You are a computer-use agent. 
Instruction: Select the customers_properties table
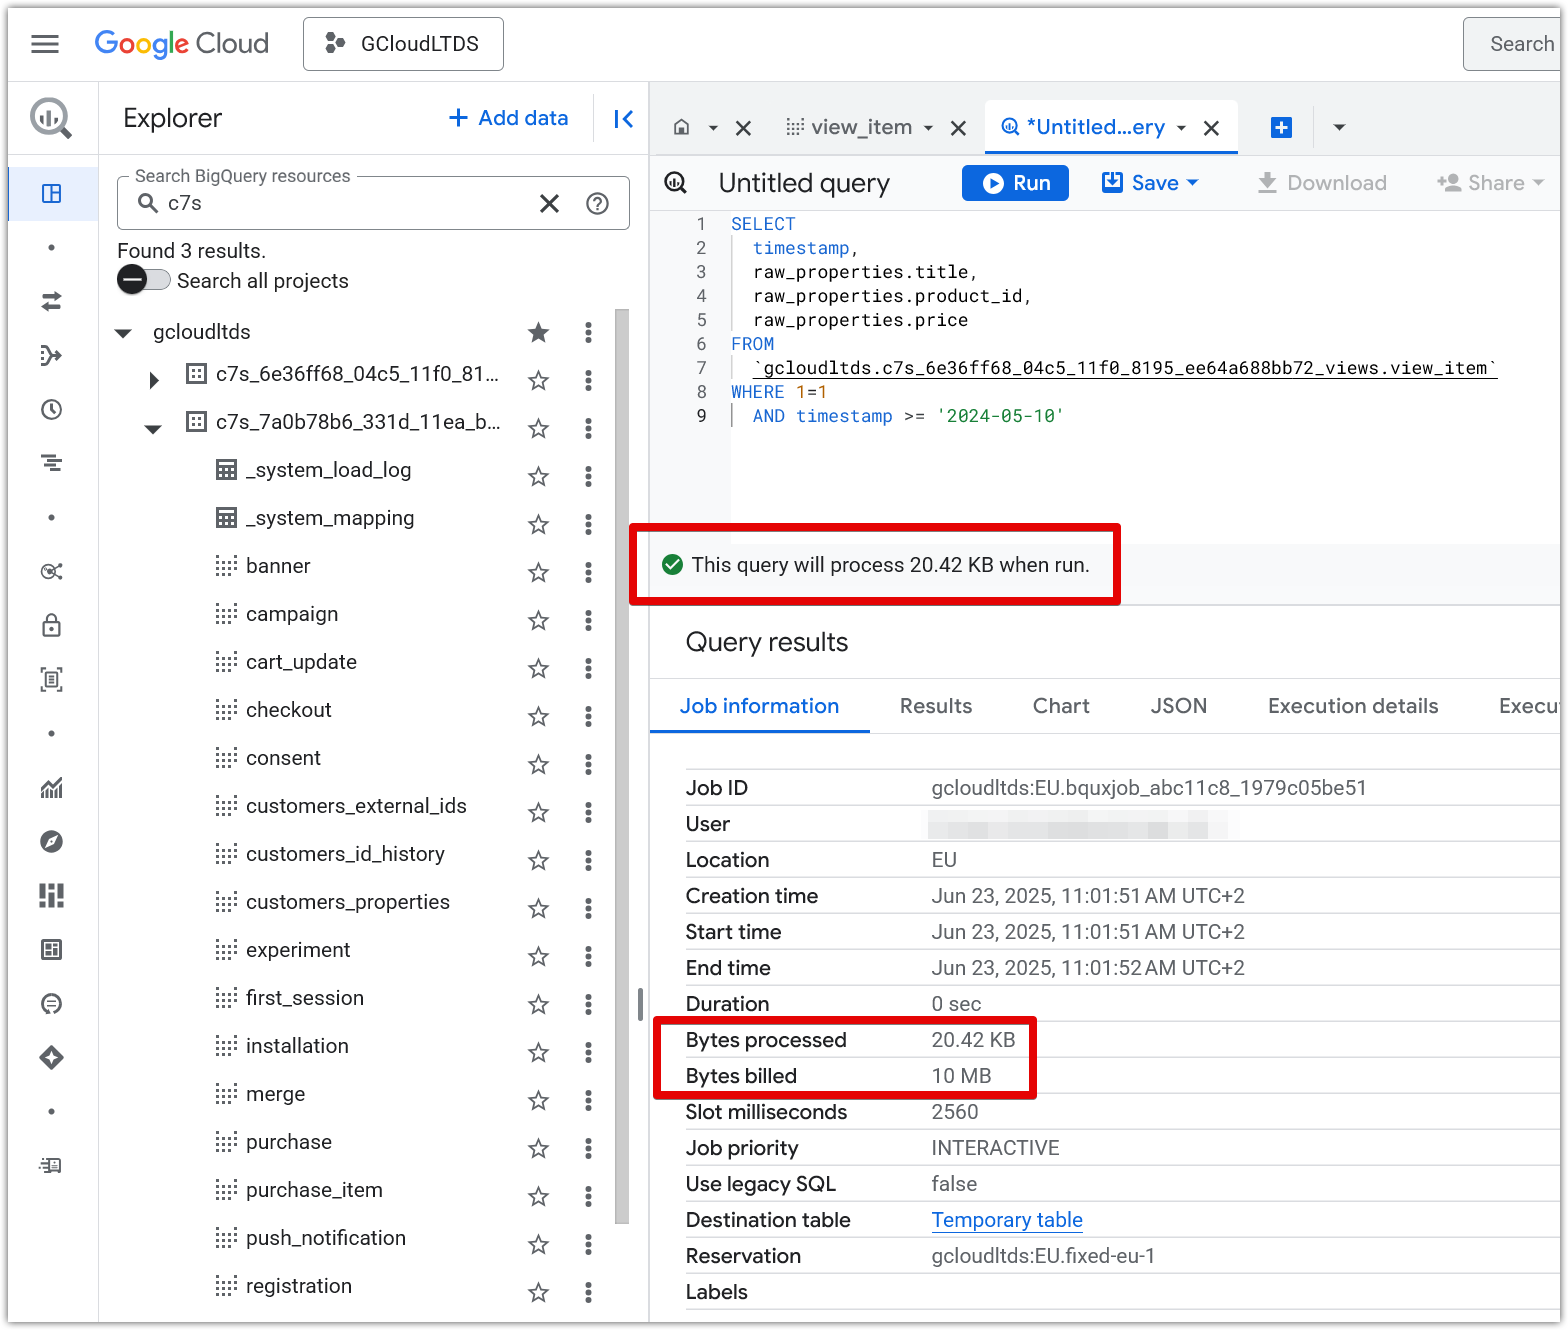pyautogui.click(x=347, y=902)
